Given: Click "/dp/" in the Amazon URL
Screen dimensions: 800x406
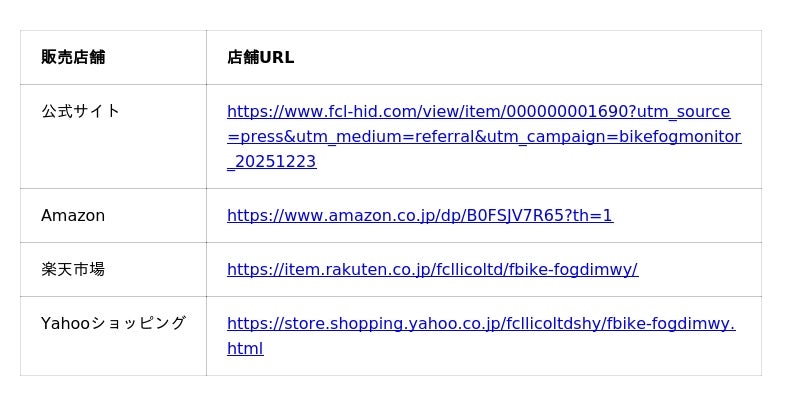Looking at the screenshot, I should tap(451, 215).
